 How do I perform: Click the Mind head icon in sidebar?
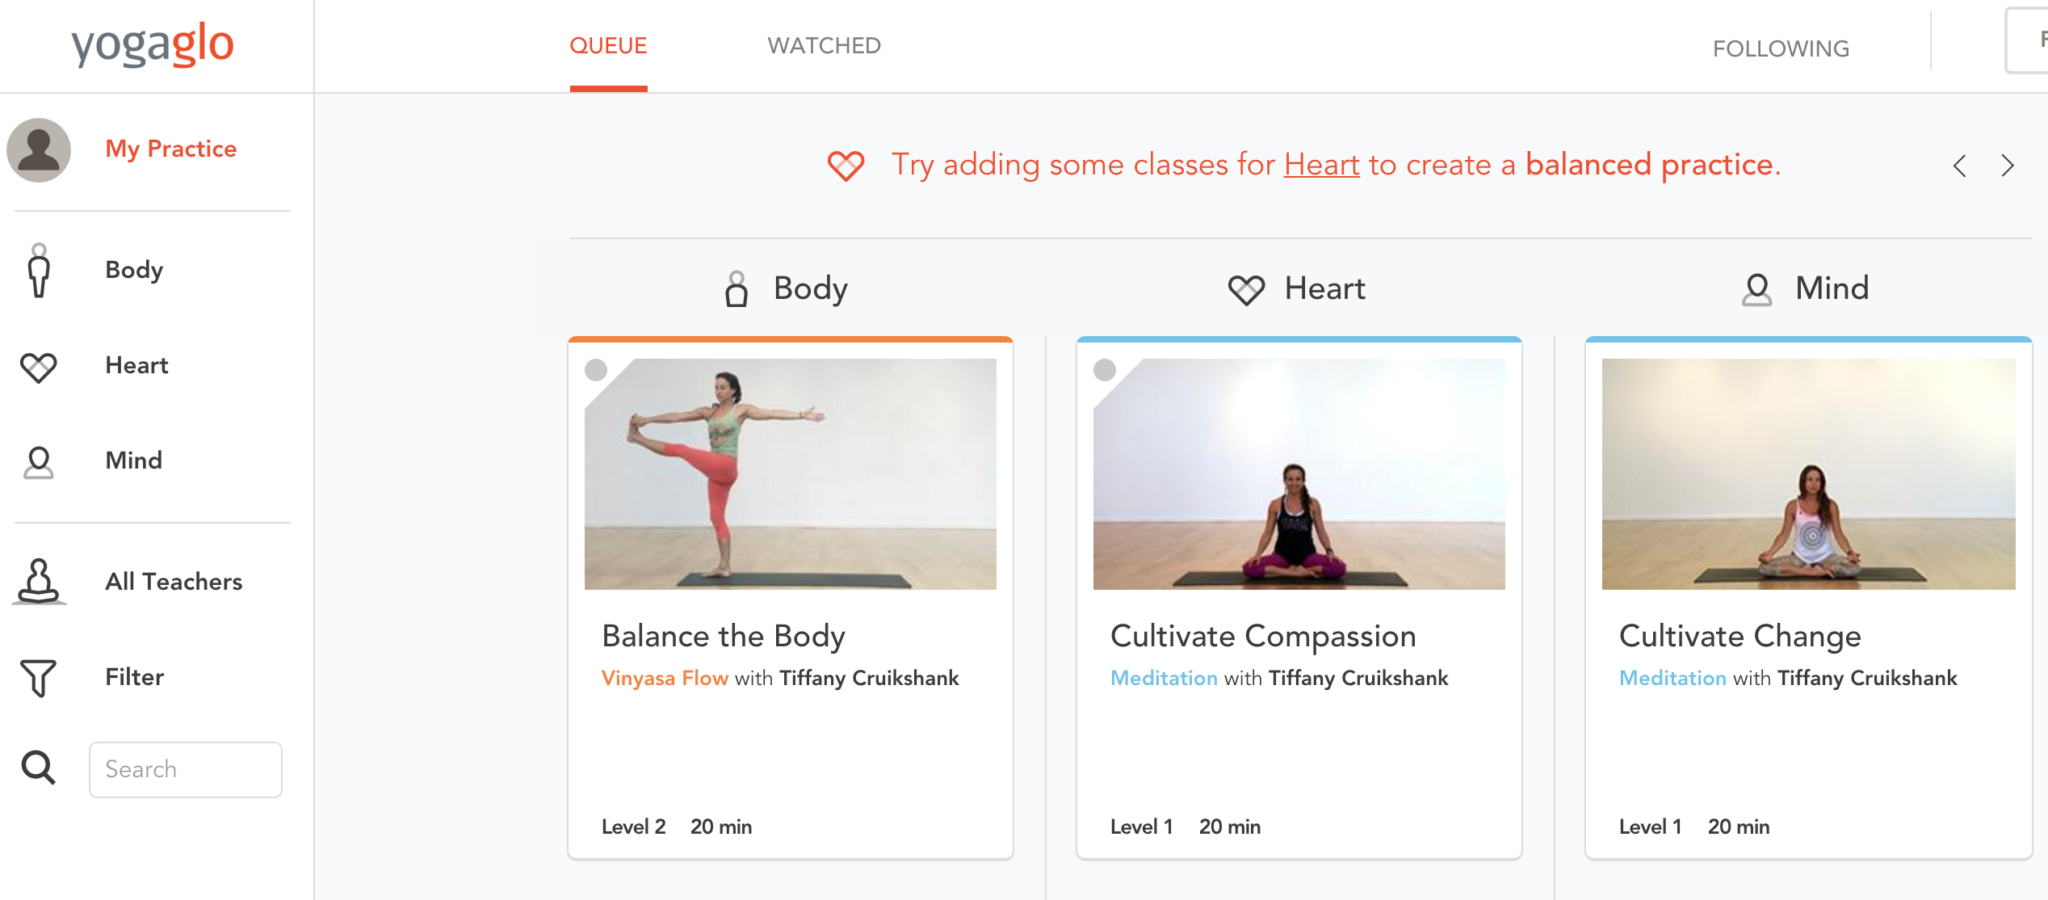(x=39, y=462)
